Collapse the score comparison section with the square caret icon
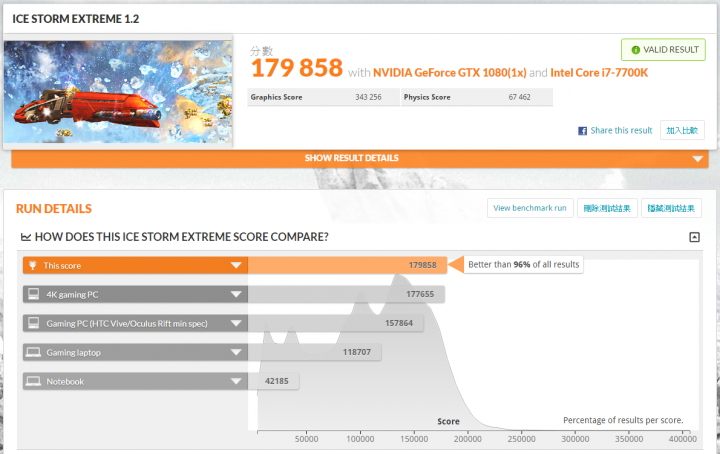The height and width of the screenshot is (454, 720). [x=694, y=237]
